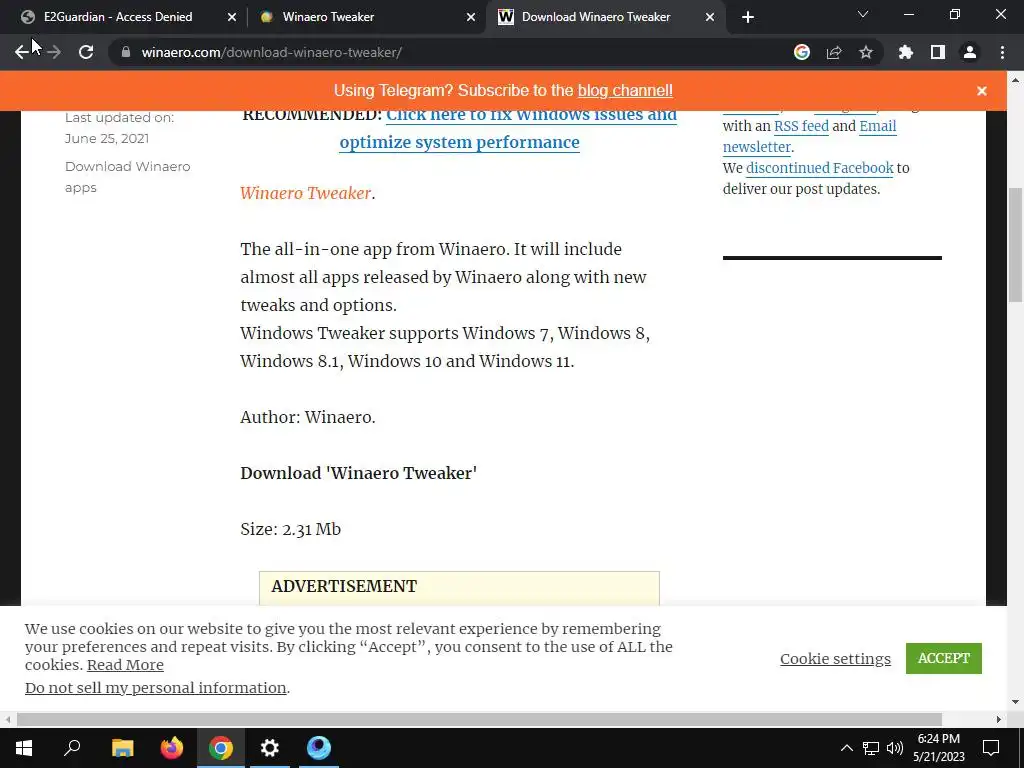
Task: Click the scrollbar up arrow
Action: point(1016,80)
